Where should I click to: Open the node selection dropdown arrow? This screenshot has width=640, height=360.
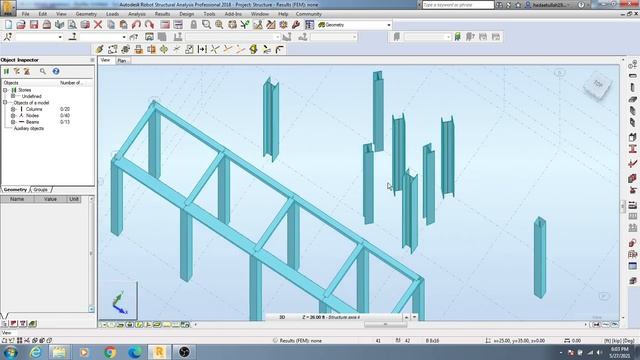tap(60, 37)
